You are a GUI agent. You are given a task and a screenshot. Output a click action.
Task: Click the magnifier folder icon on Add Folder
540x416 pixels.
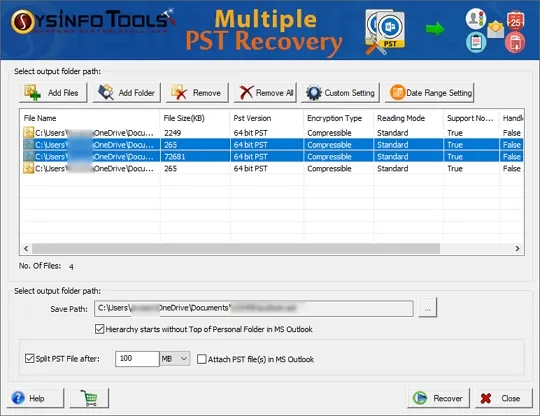pos(106,92)
